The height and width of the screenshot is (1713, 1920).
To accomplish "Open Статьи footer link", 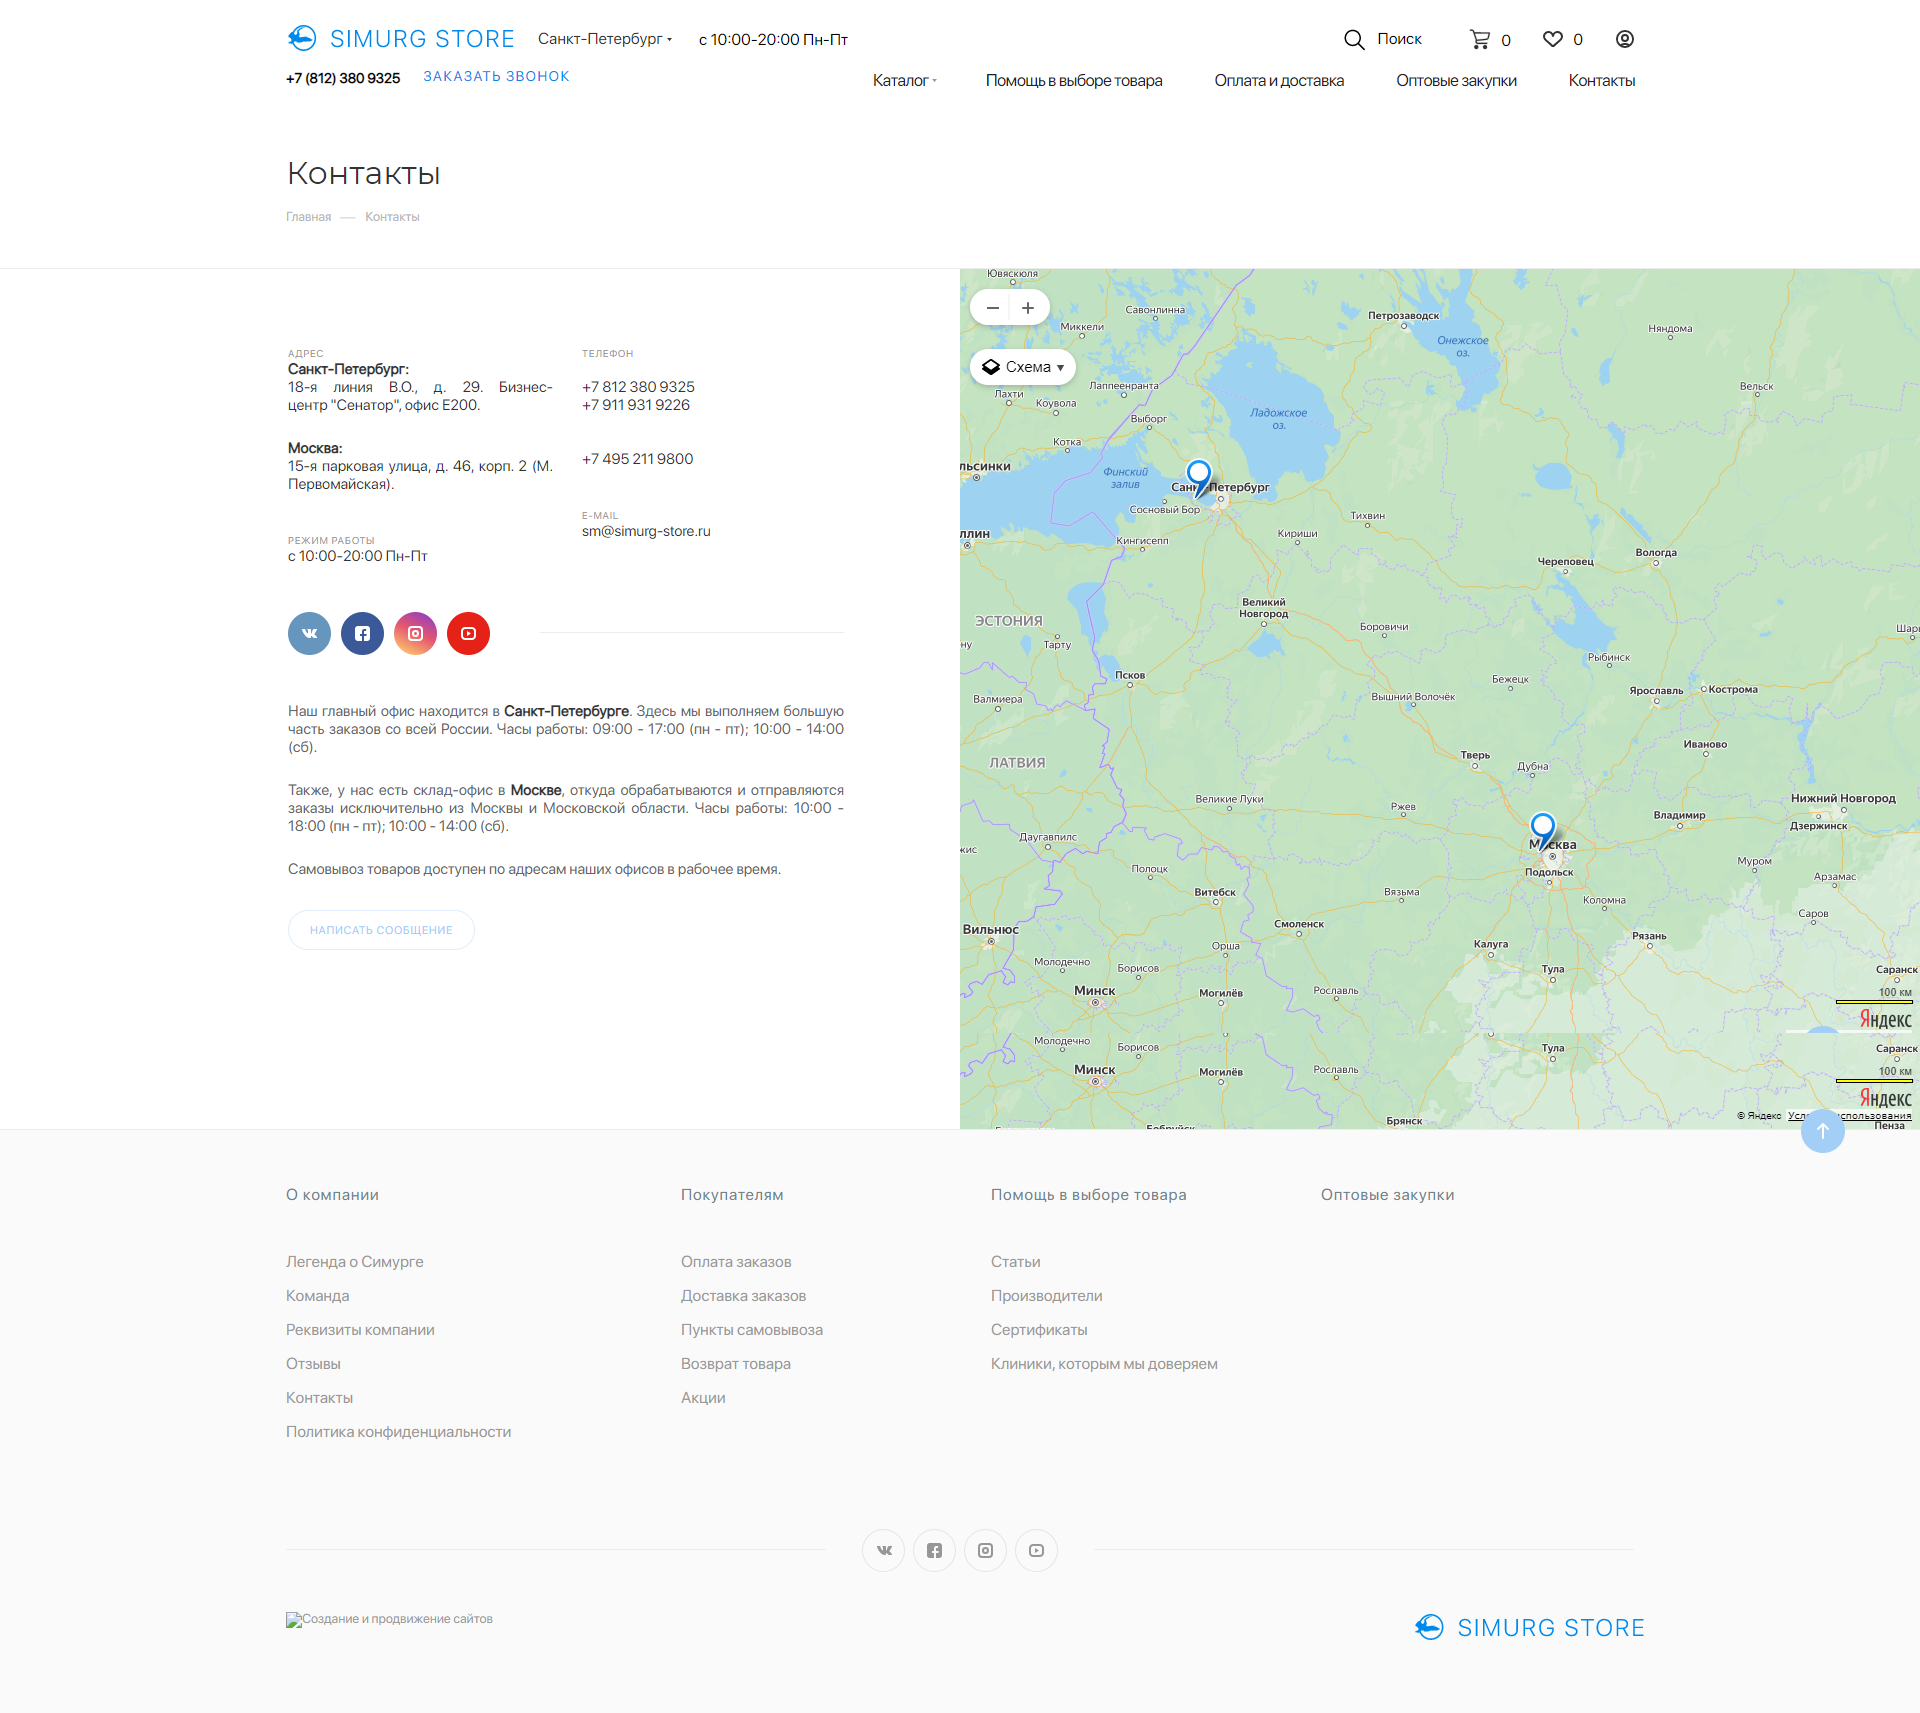I will pos(1016,1262).
